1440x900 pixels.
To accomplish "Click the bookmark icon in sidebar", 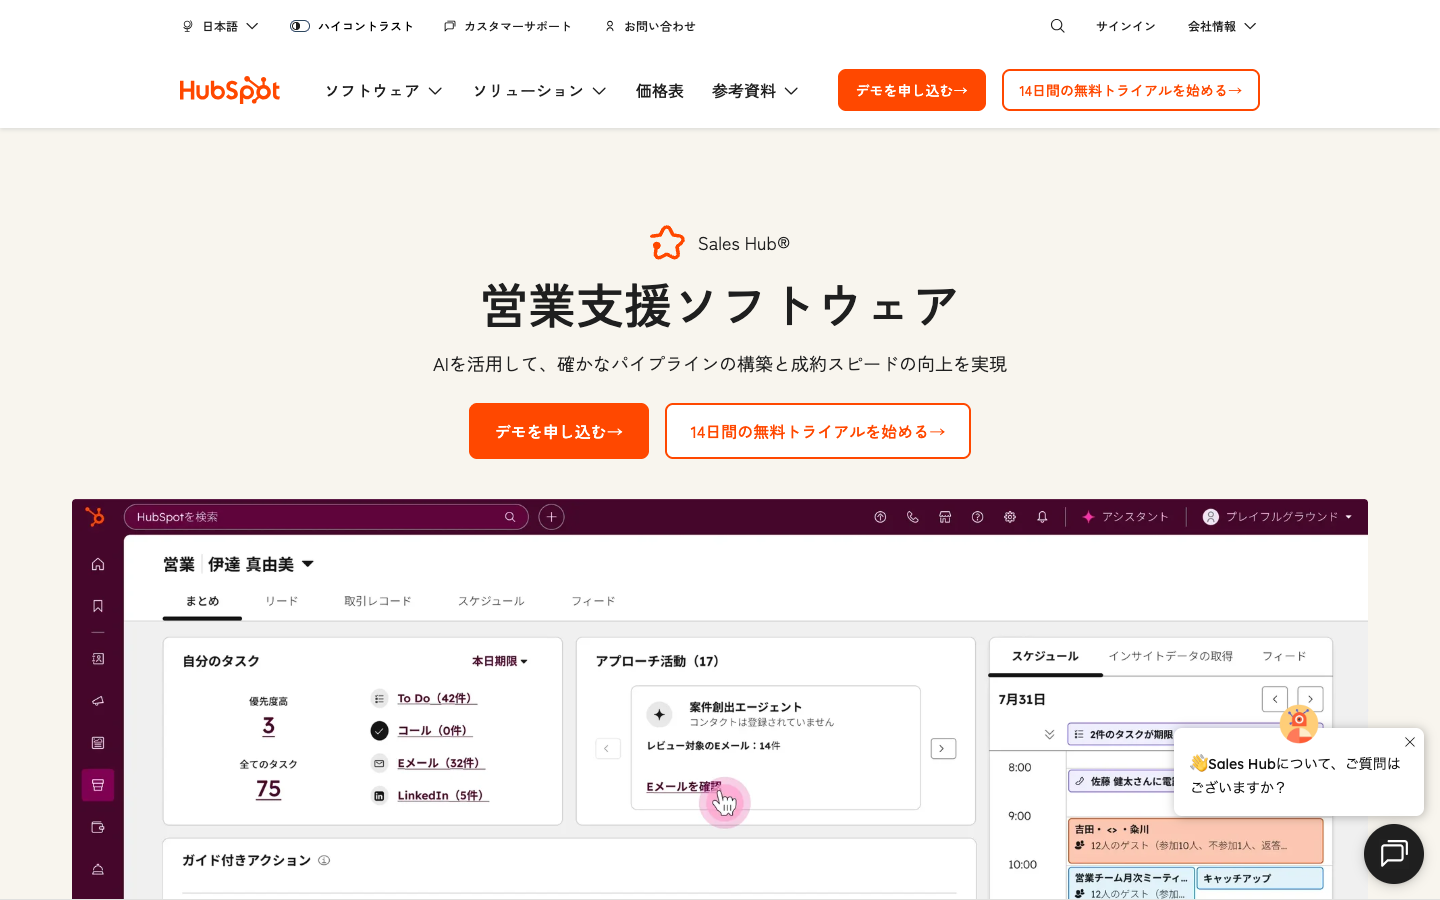I will pyautogui.click(x=98, y=606).
